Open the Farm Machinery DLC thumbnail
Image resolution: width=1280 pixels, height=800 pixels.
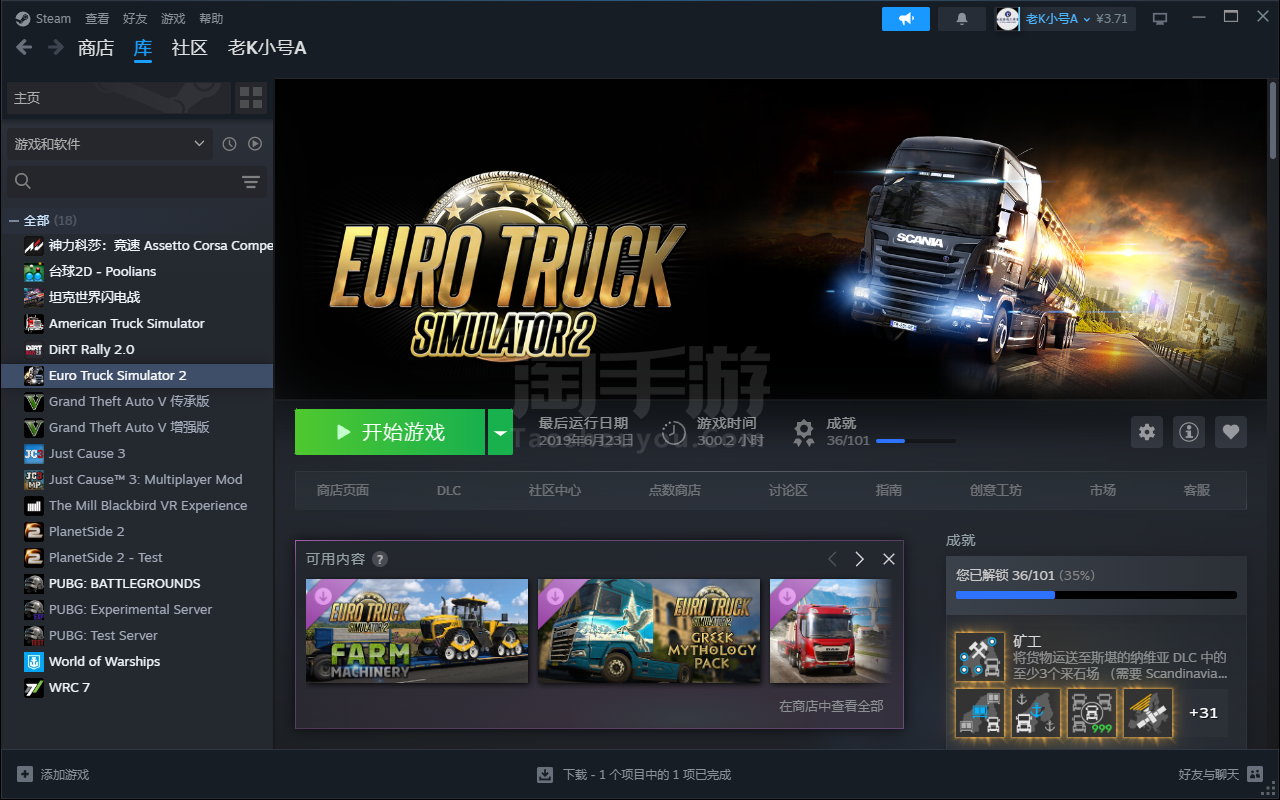417,631
